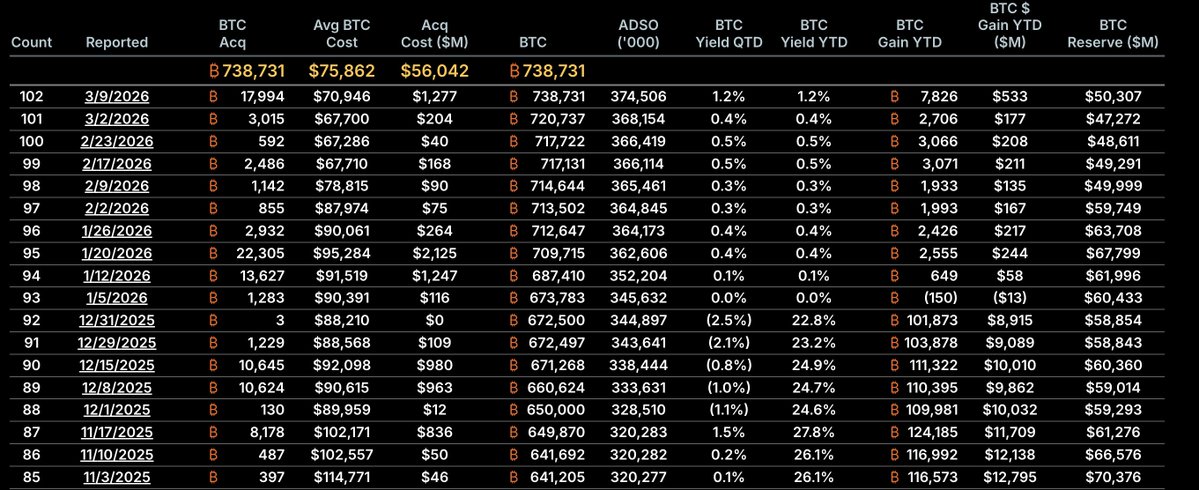Screen dimensions: 1199x490
Task: Click the Bitcoin icon beside 7,826 gain YTD
Action: coord(896,95)
